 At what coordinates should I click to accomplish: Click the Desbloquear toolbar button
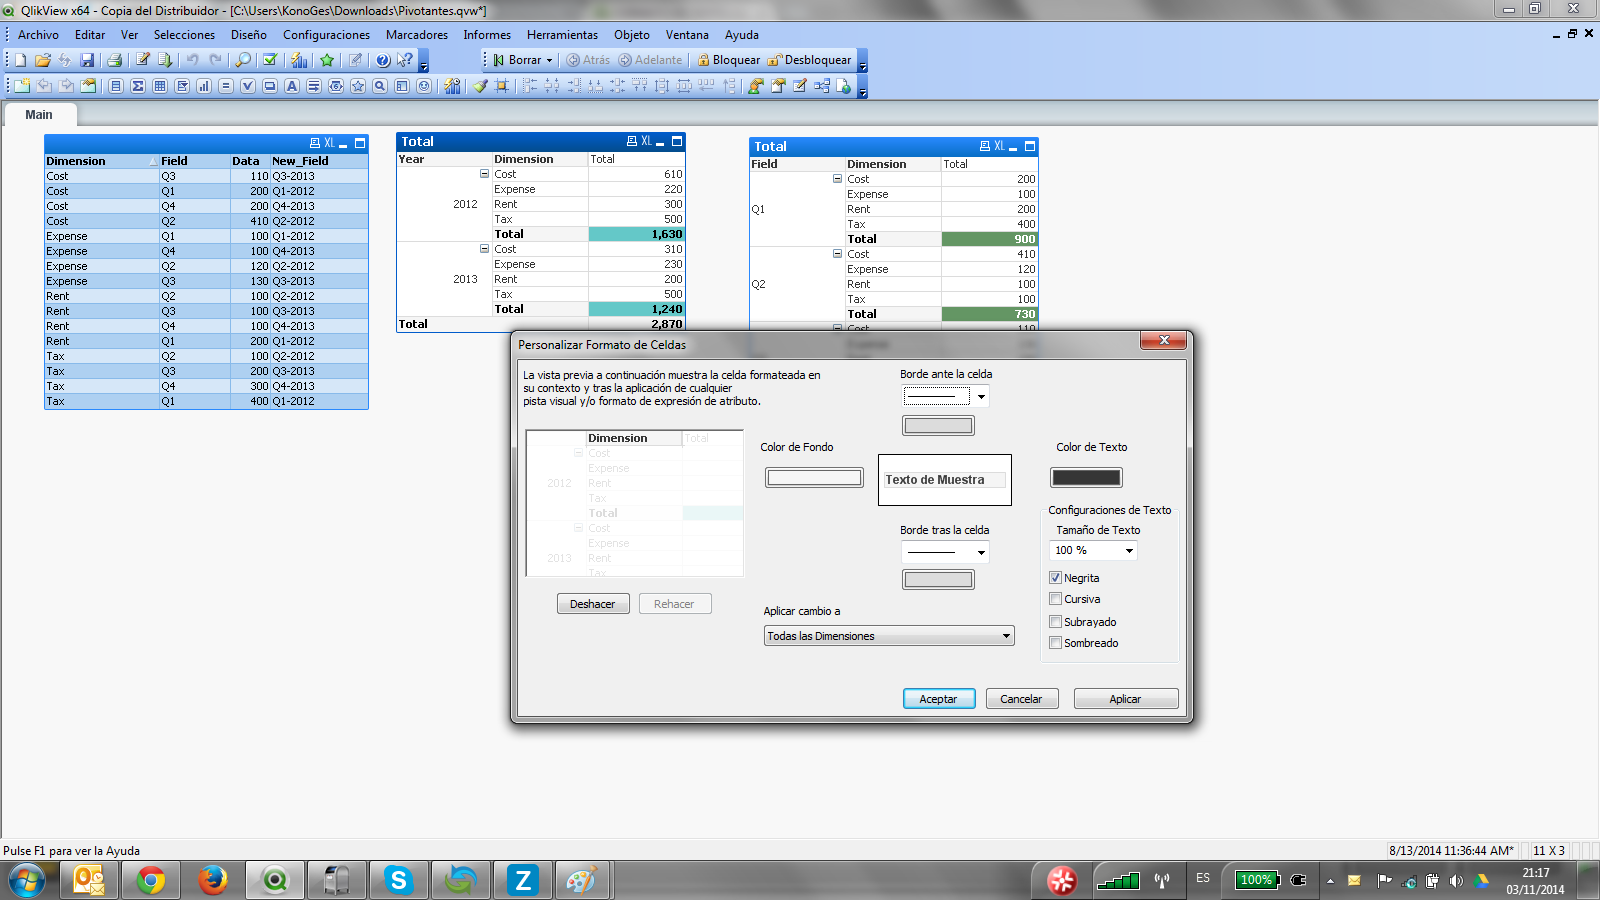(810, 60)
